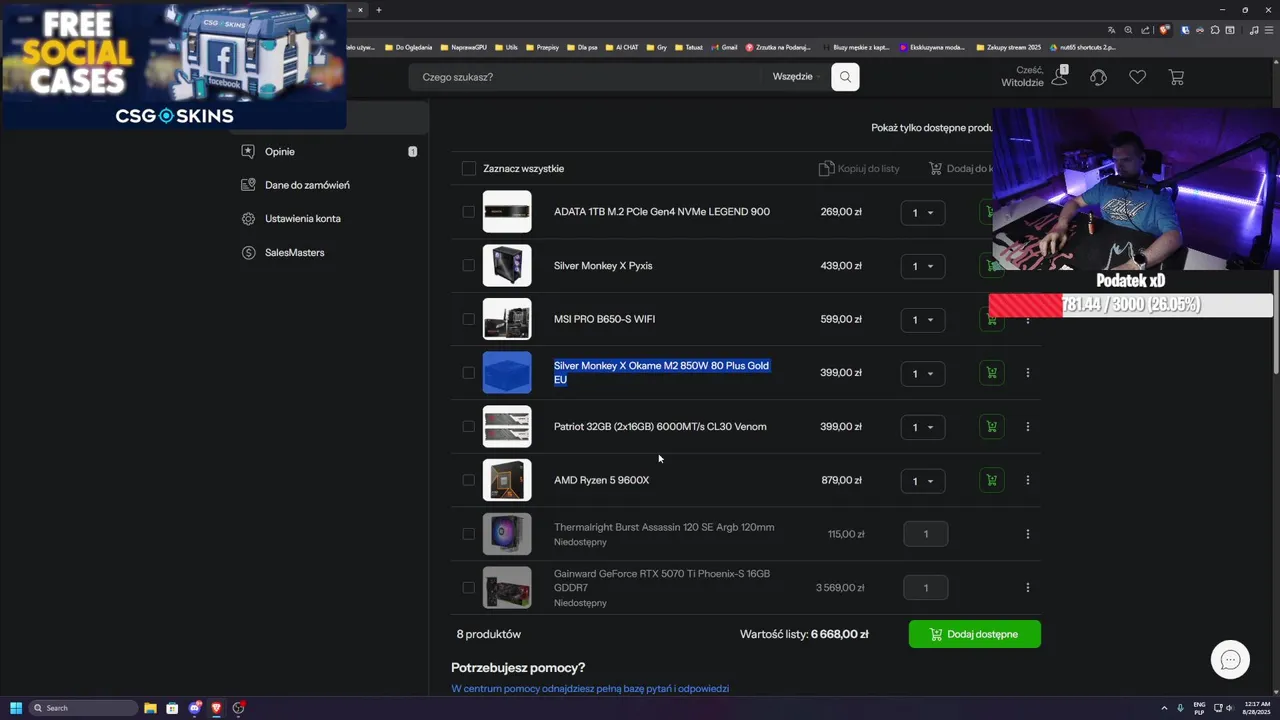Open quantity dropdown for Silver Monkey X Pyxis
Image resolution: width=1280 pixels, height=720 pixels.
[923, 266]
